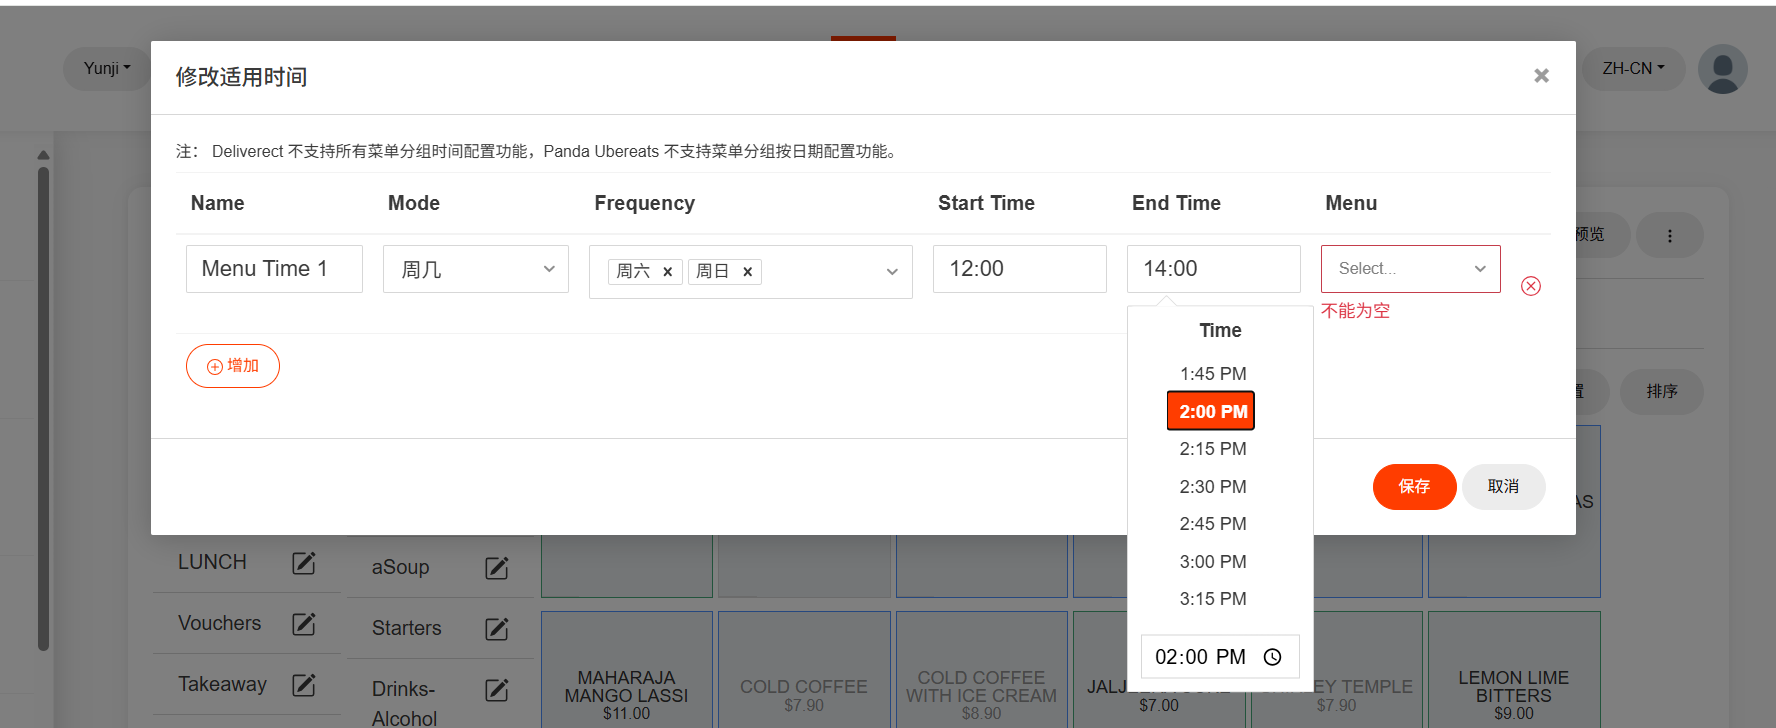Image resolution: width=1776 pixels, height=728 pixels.
Task: Click the Name field containing Menu Time 1
Action: (274, 269)
